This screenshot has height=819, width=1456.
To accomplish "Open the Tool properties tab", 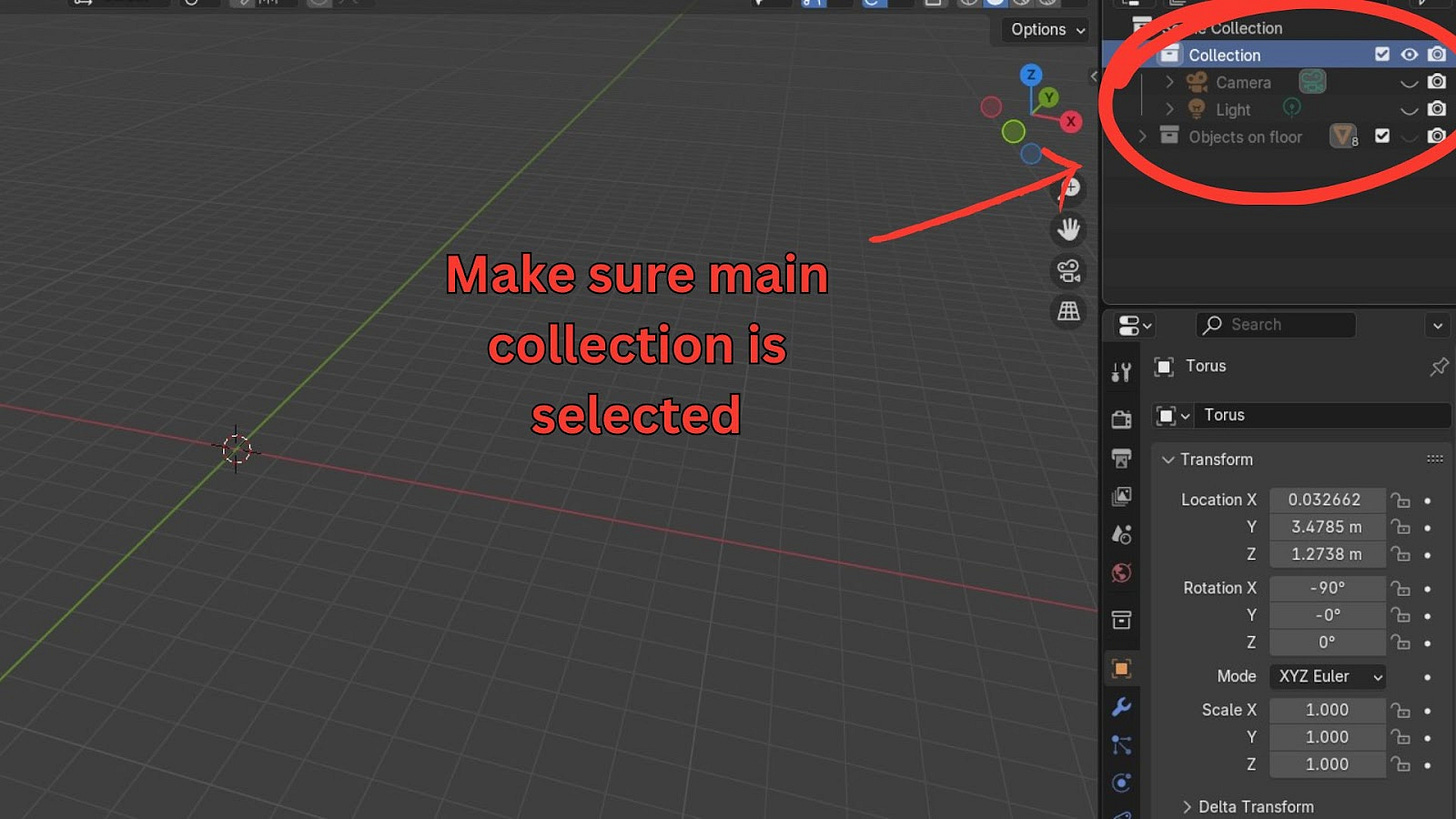I will point(1121,373).
